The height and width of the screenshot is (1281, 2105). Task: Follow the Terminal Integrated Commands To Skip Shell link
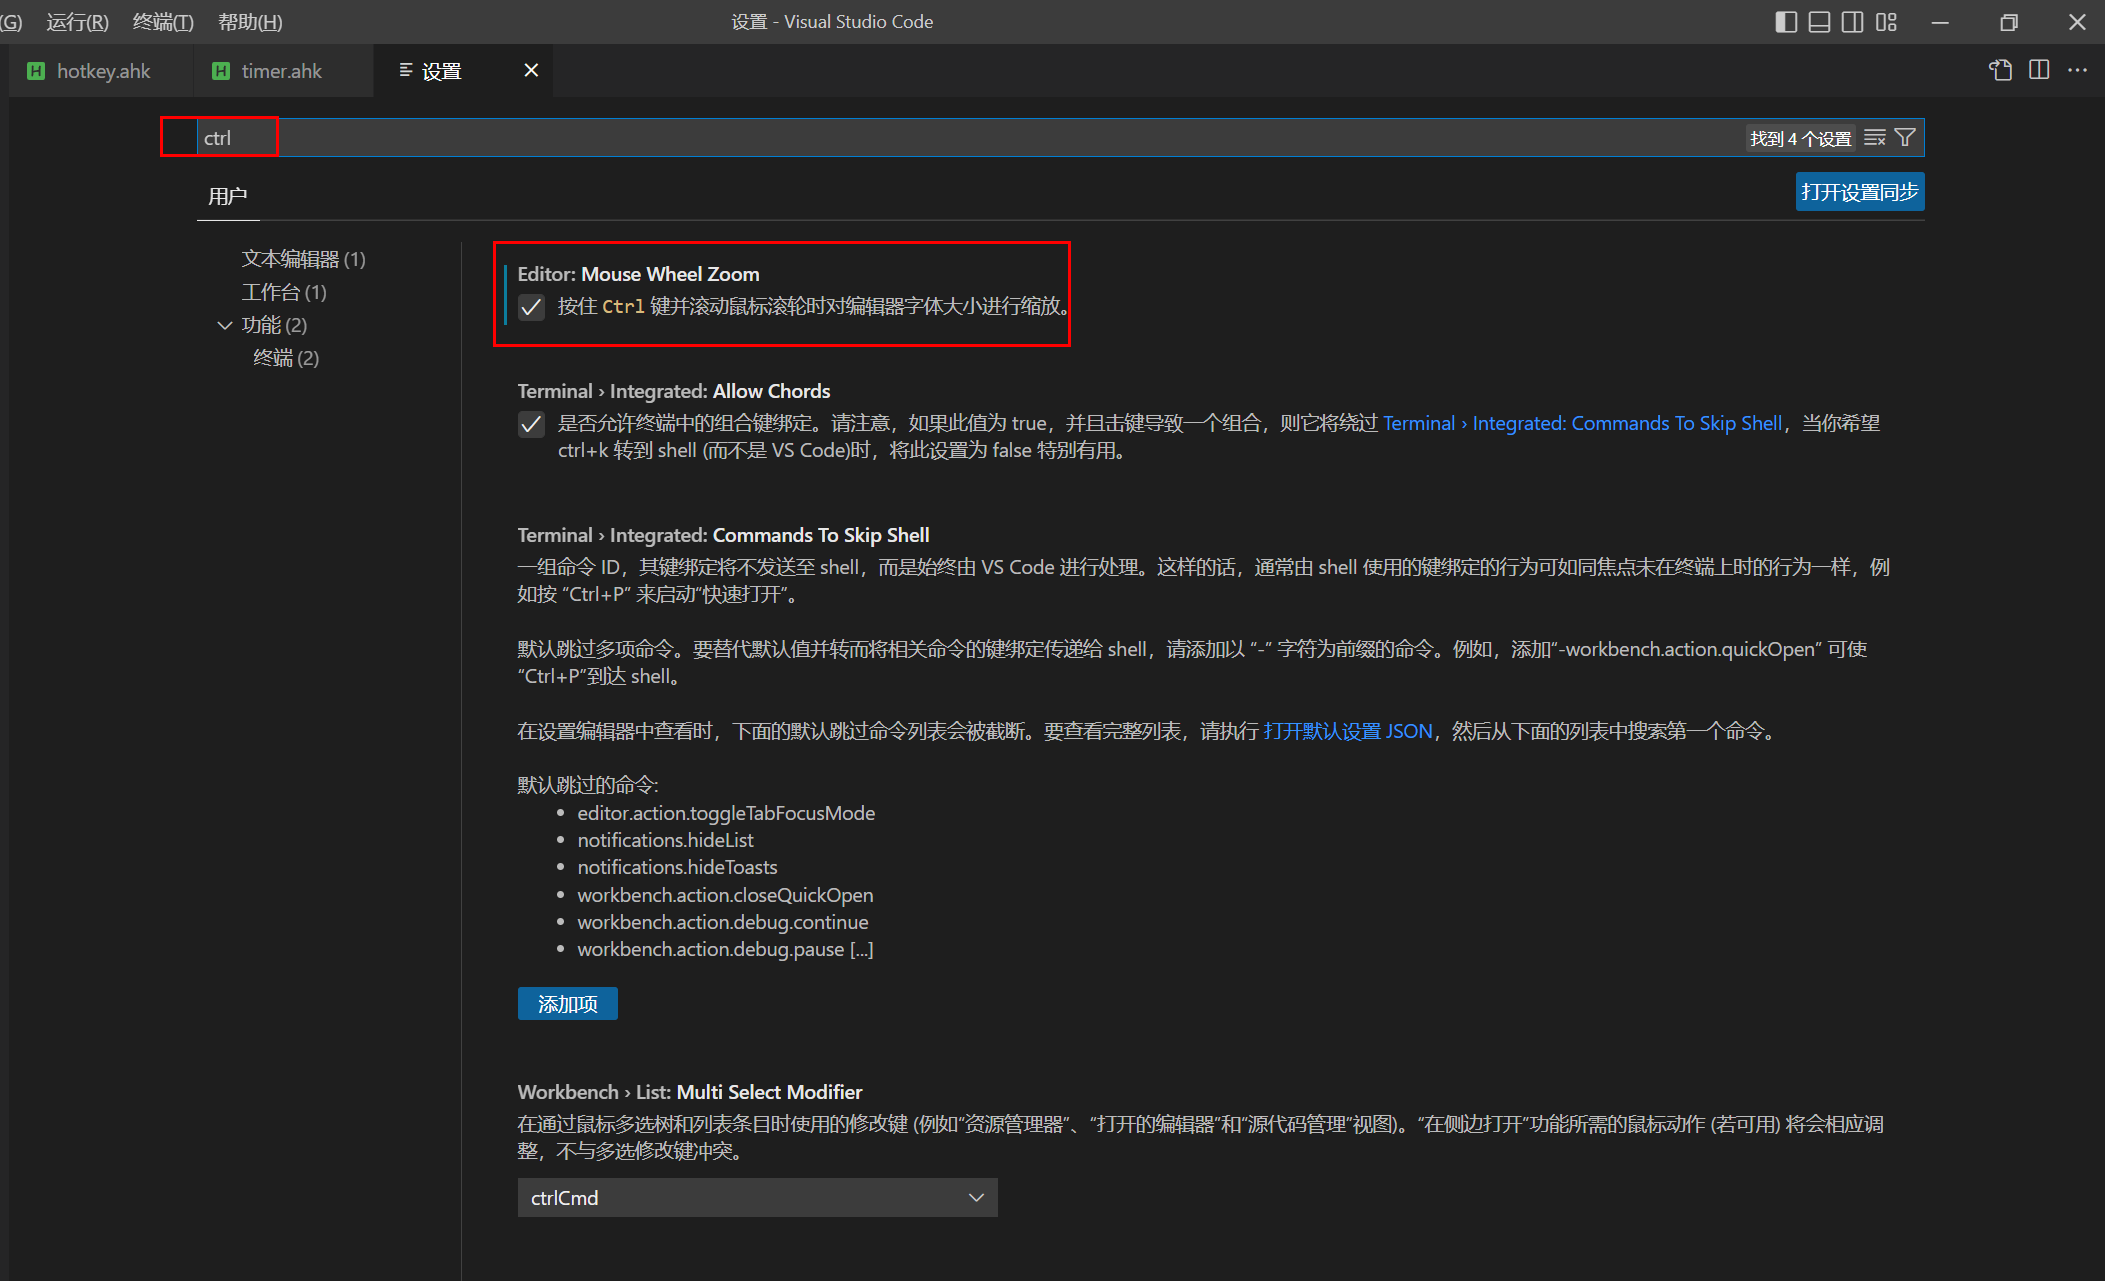click(1582, 423)
